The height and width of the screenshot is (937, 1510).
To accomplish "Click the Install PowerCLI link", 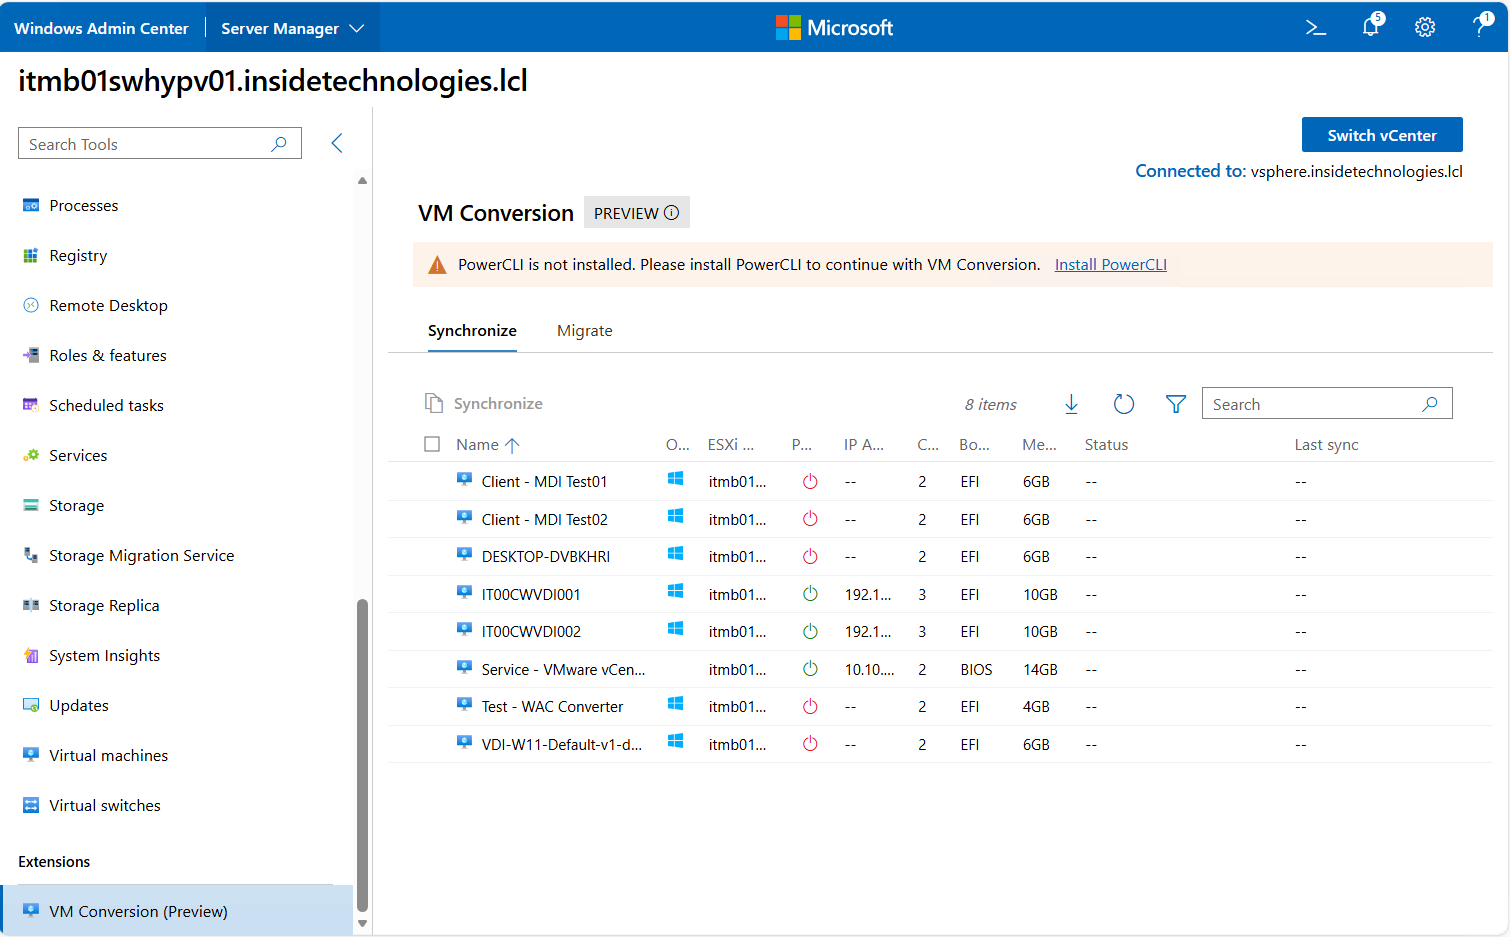I will (x=1110, y=265).
